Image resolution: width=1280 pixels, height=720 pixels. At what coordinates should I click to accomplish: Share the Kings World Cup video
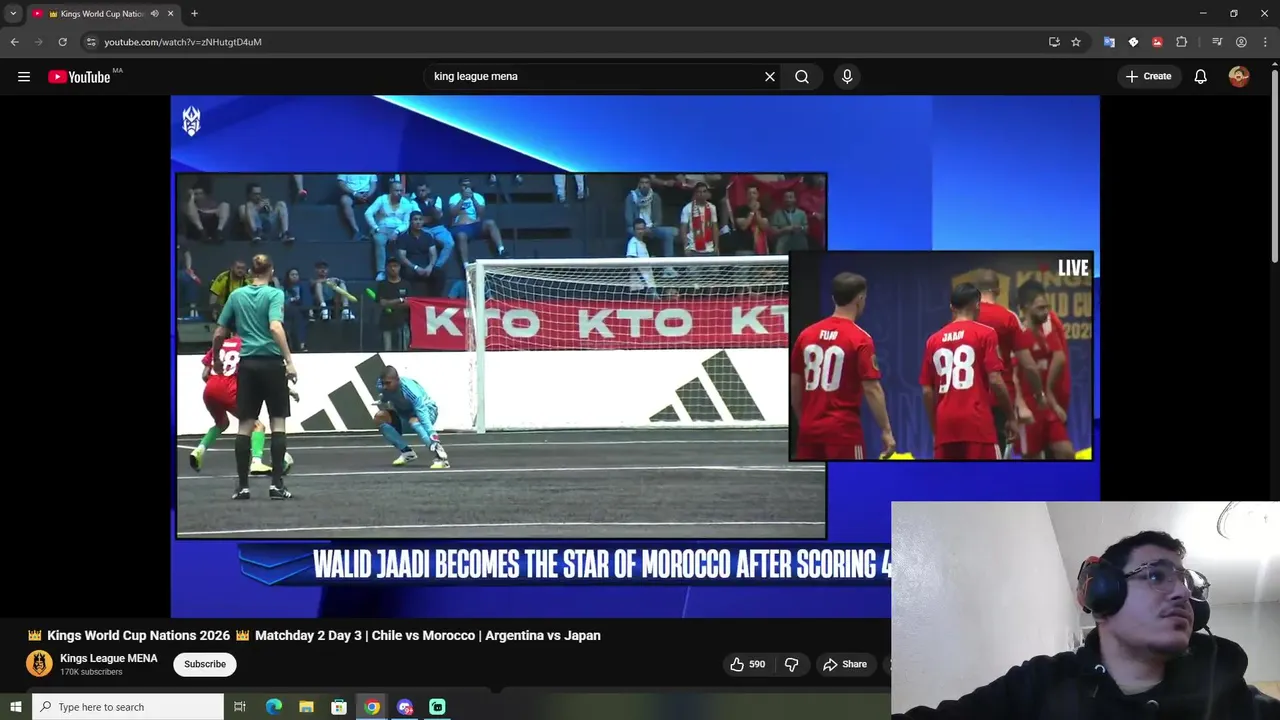[x=845, y=664]
